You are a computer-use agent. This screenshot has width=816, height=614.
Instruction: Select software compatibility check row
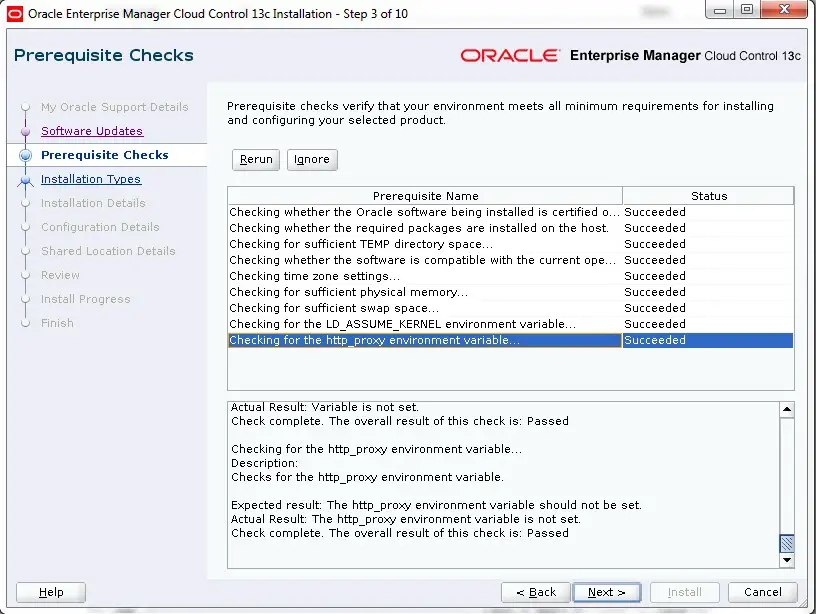511,260
